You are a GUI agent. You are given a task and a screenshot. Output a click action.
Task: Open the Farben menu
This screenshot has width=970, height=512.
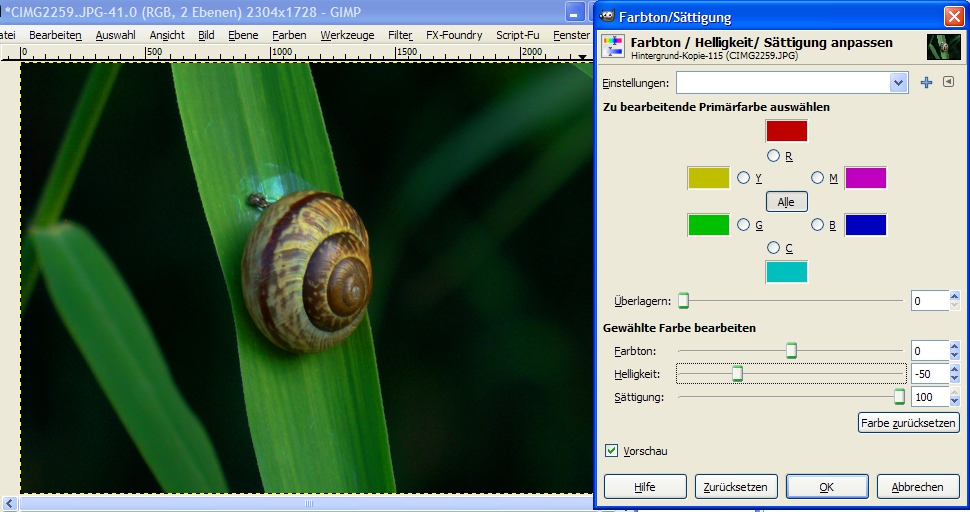click(289, 35)
